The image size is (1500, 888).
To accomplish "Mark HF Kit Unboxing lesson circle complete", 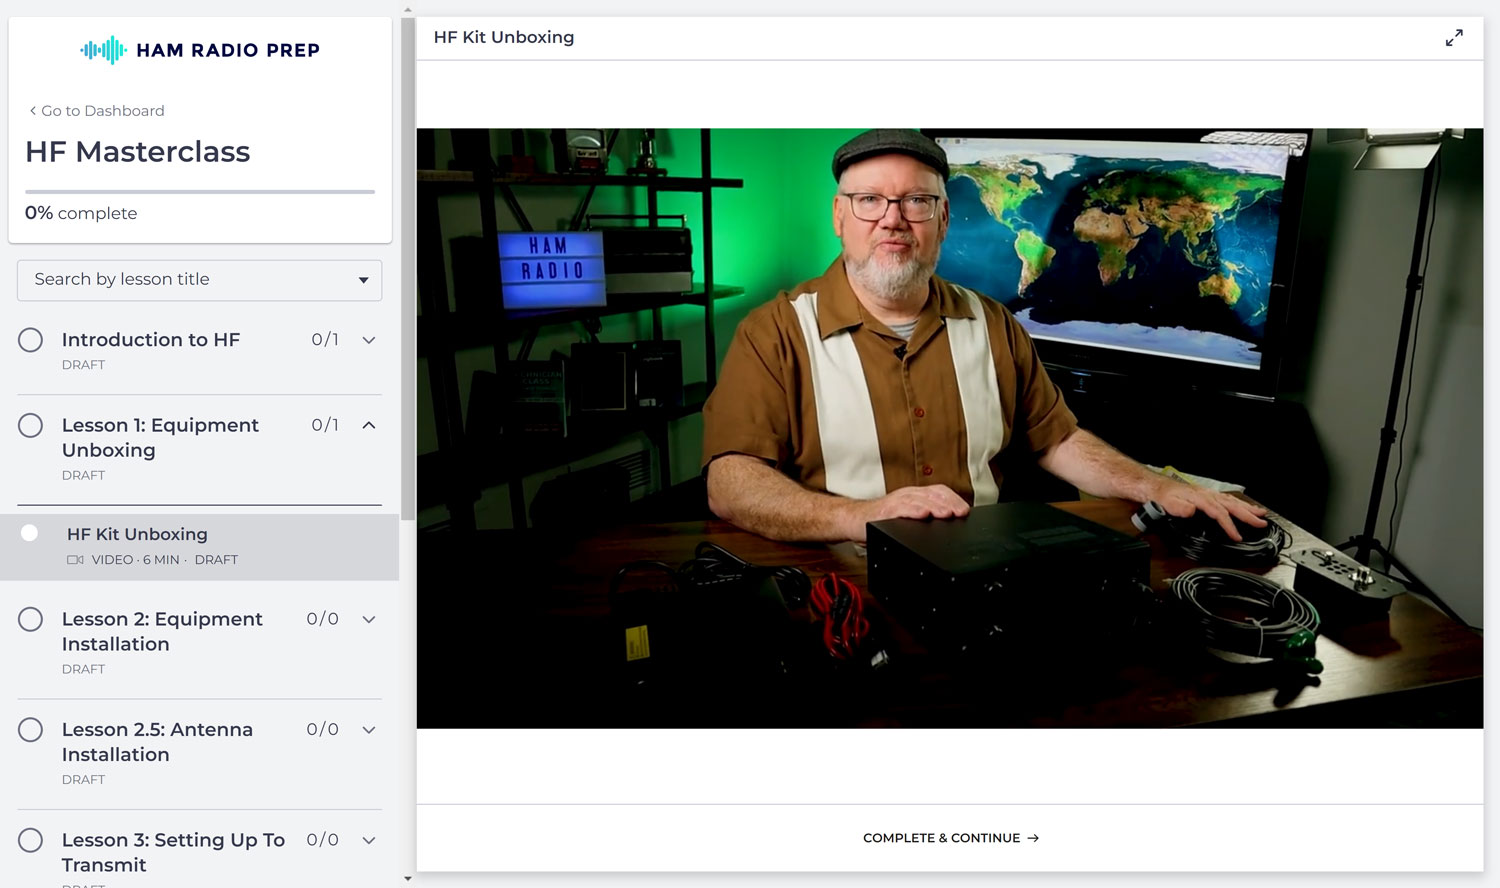I will pos(29,533).
